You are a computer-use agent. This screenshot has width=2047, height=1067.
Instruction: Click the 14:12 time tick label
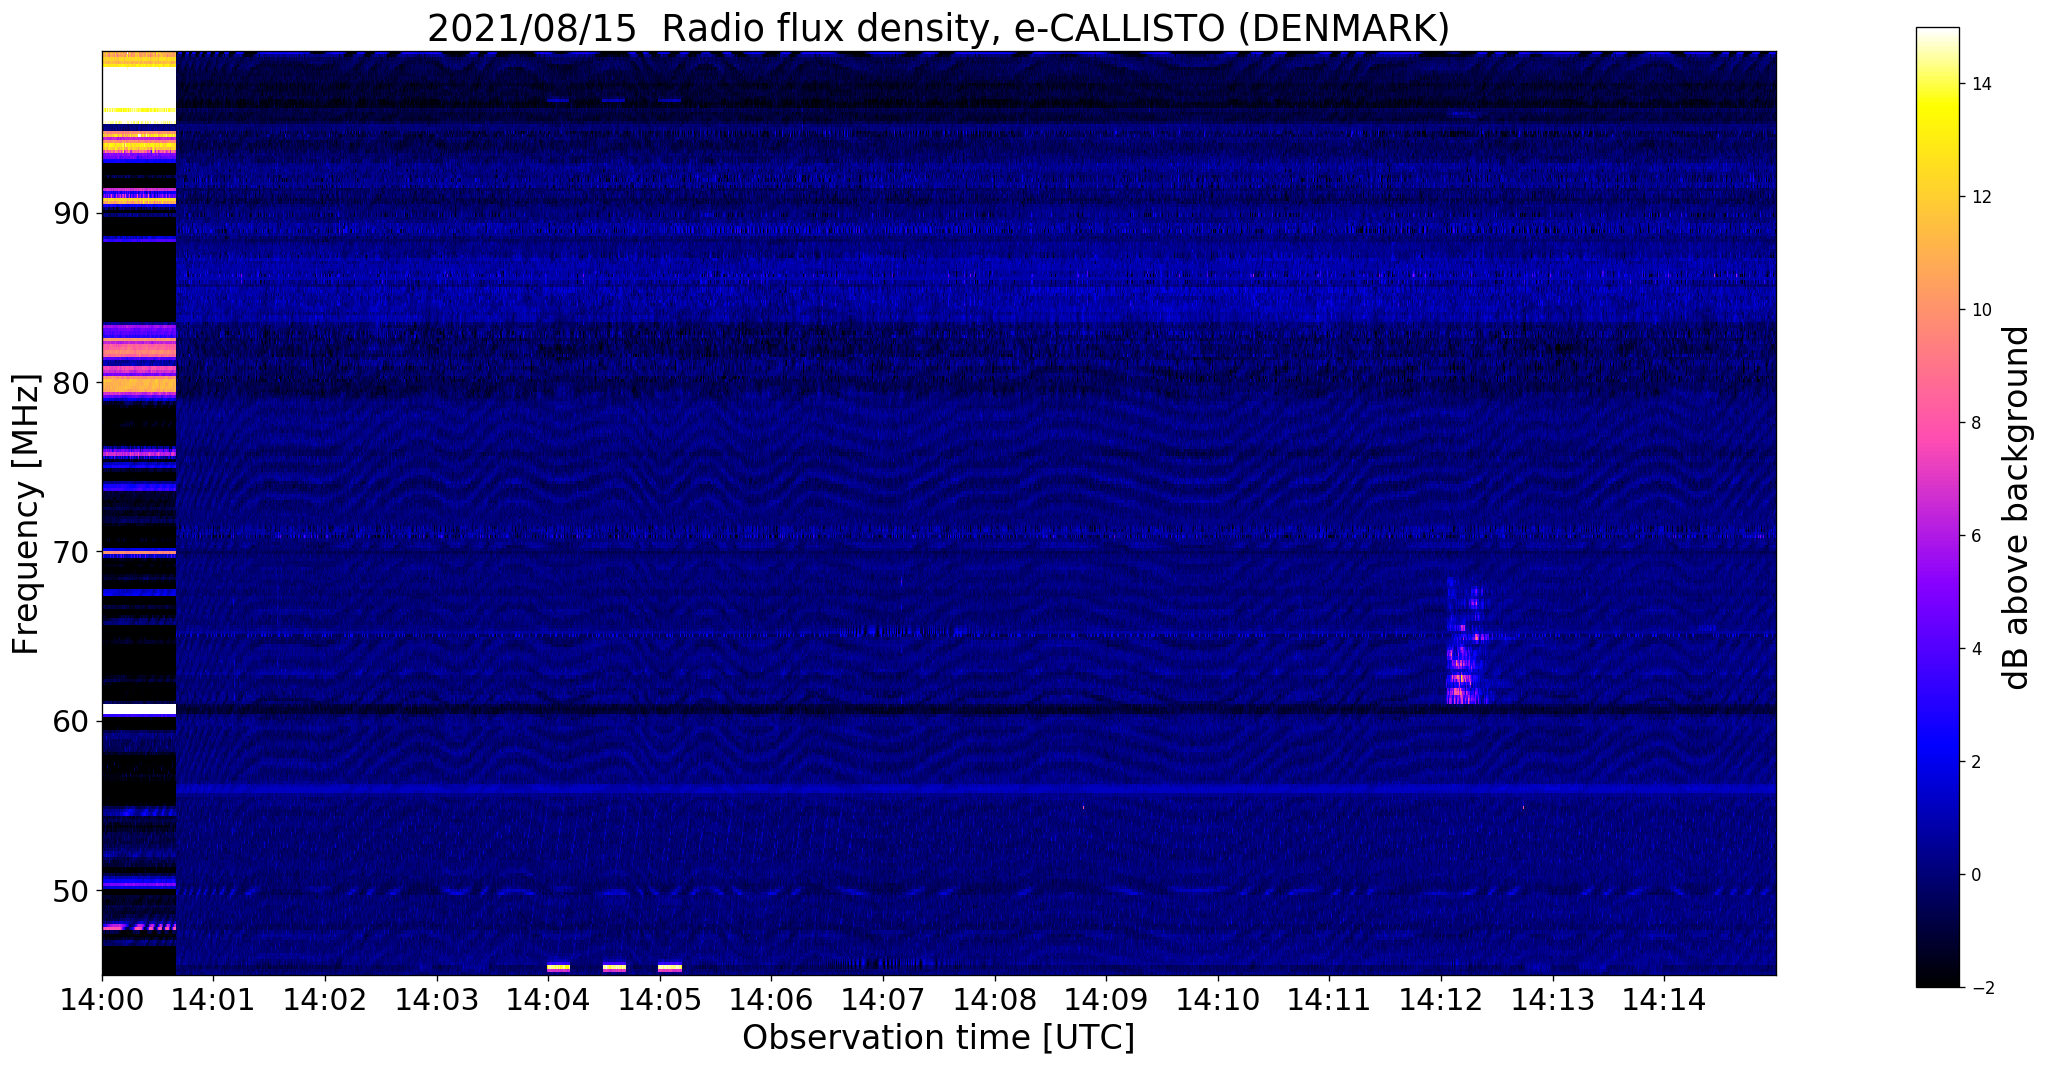[x=1441, y=999]
